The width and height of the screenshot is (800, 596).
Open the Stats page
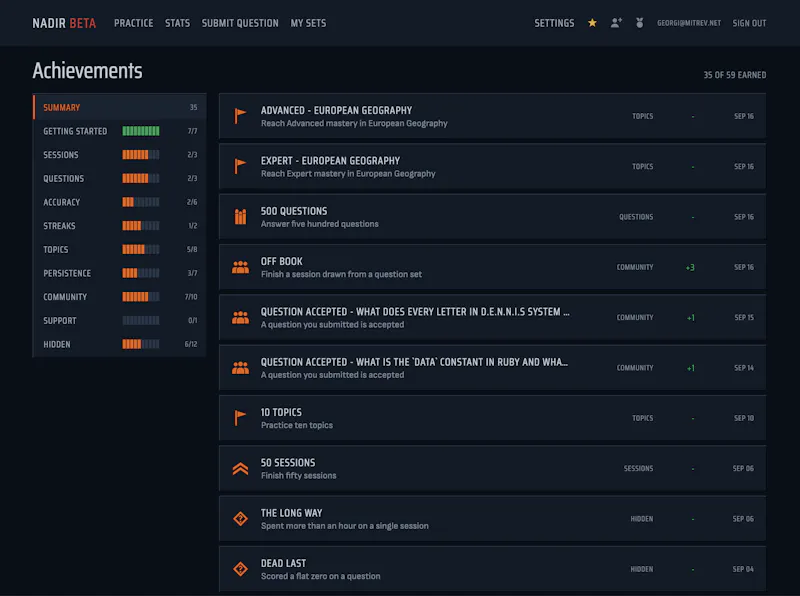178,23
